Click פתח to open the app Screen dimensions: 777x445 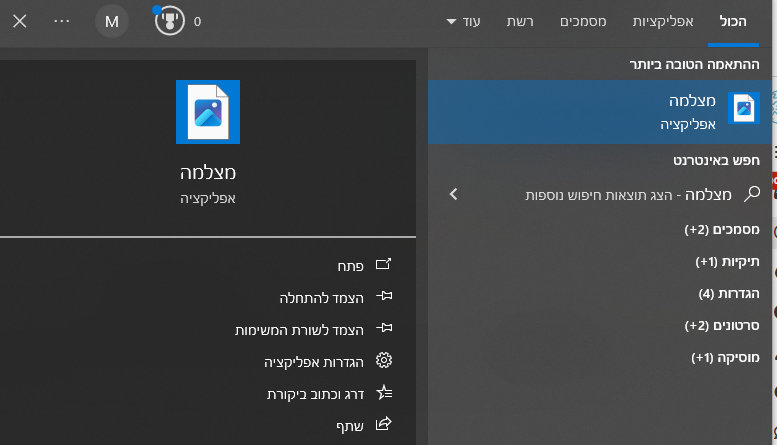[x=351, y=266]
